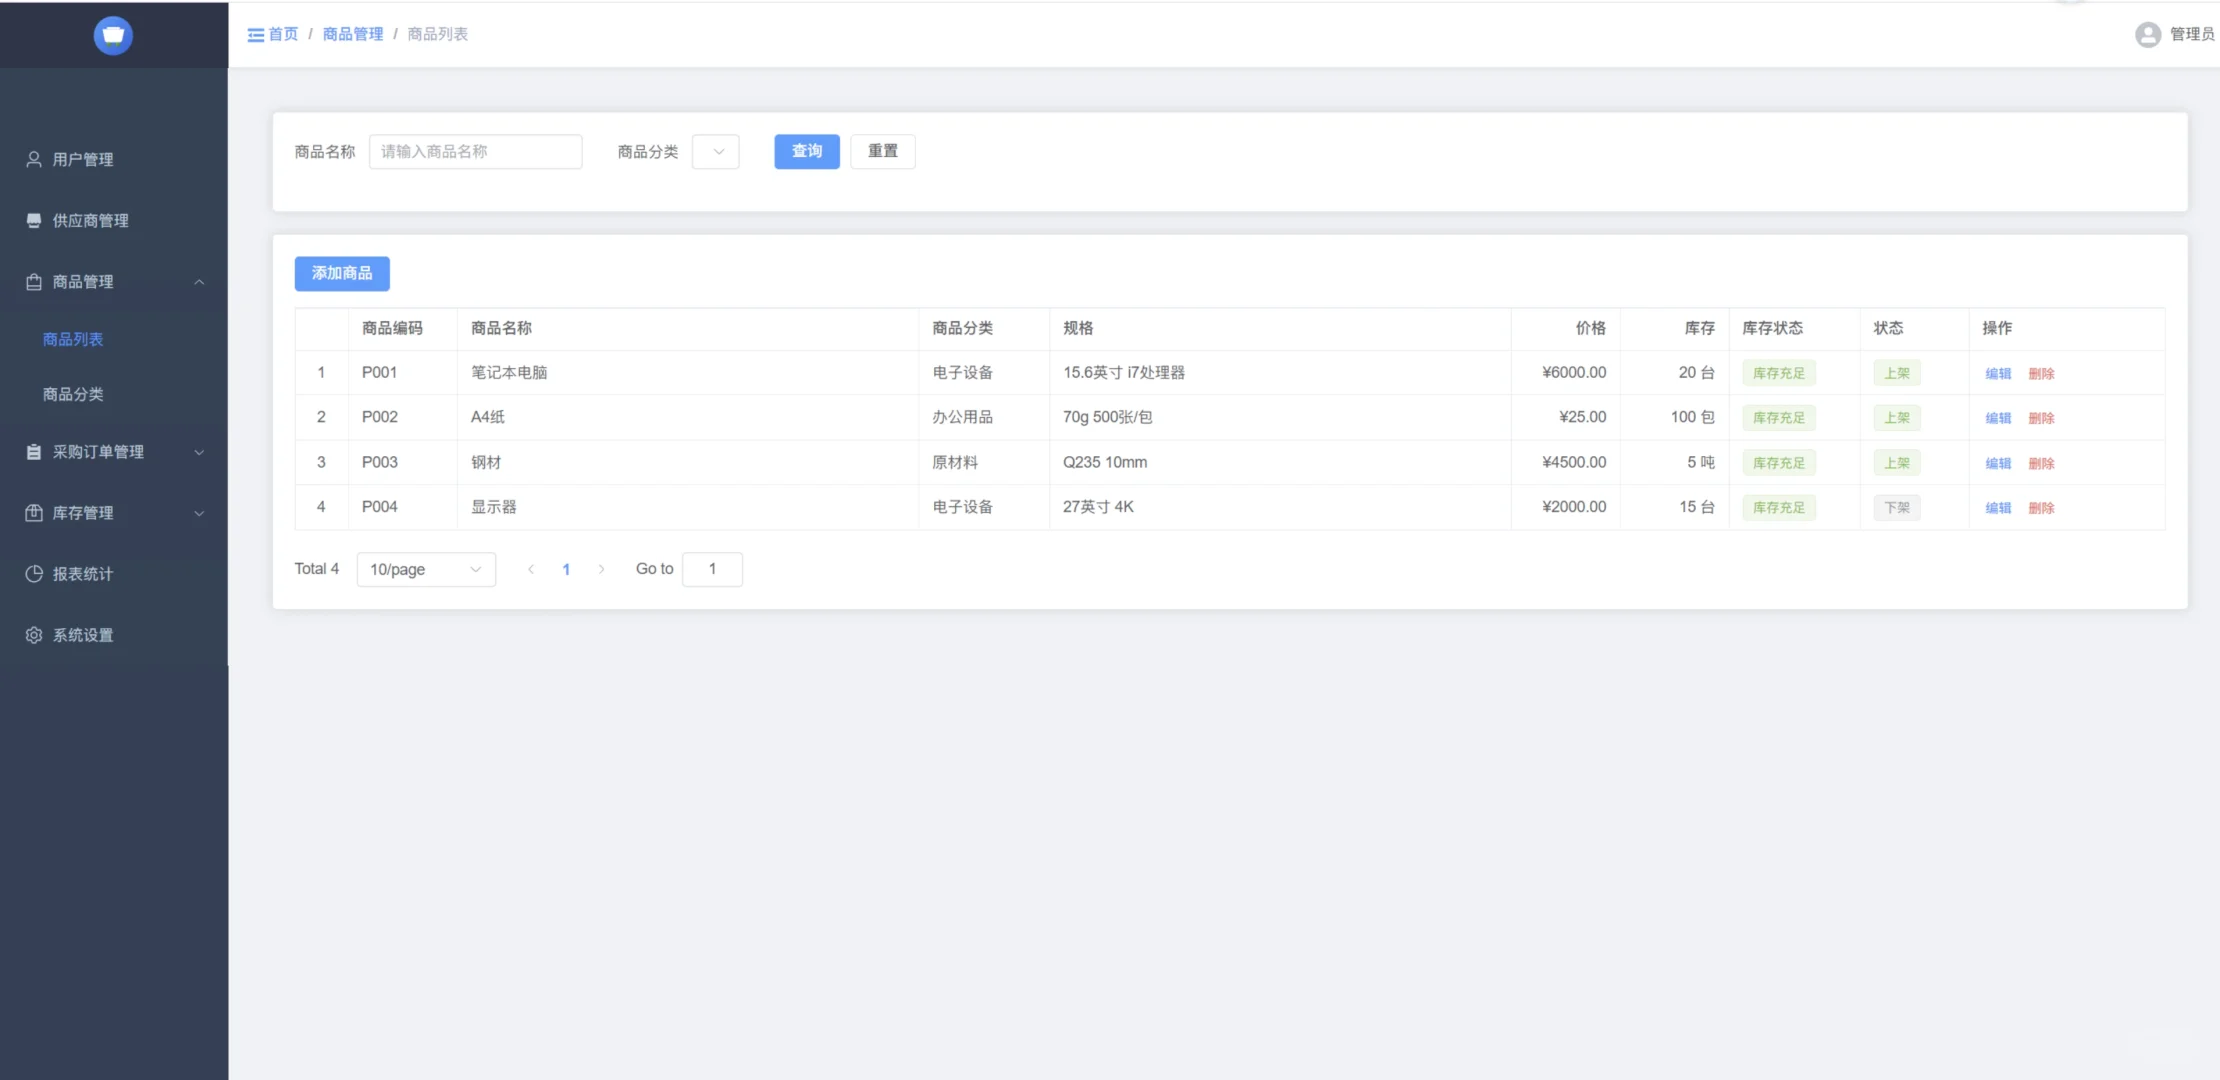Click the supplier management icon
The image size is (2220, 1080).
34,220
